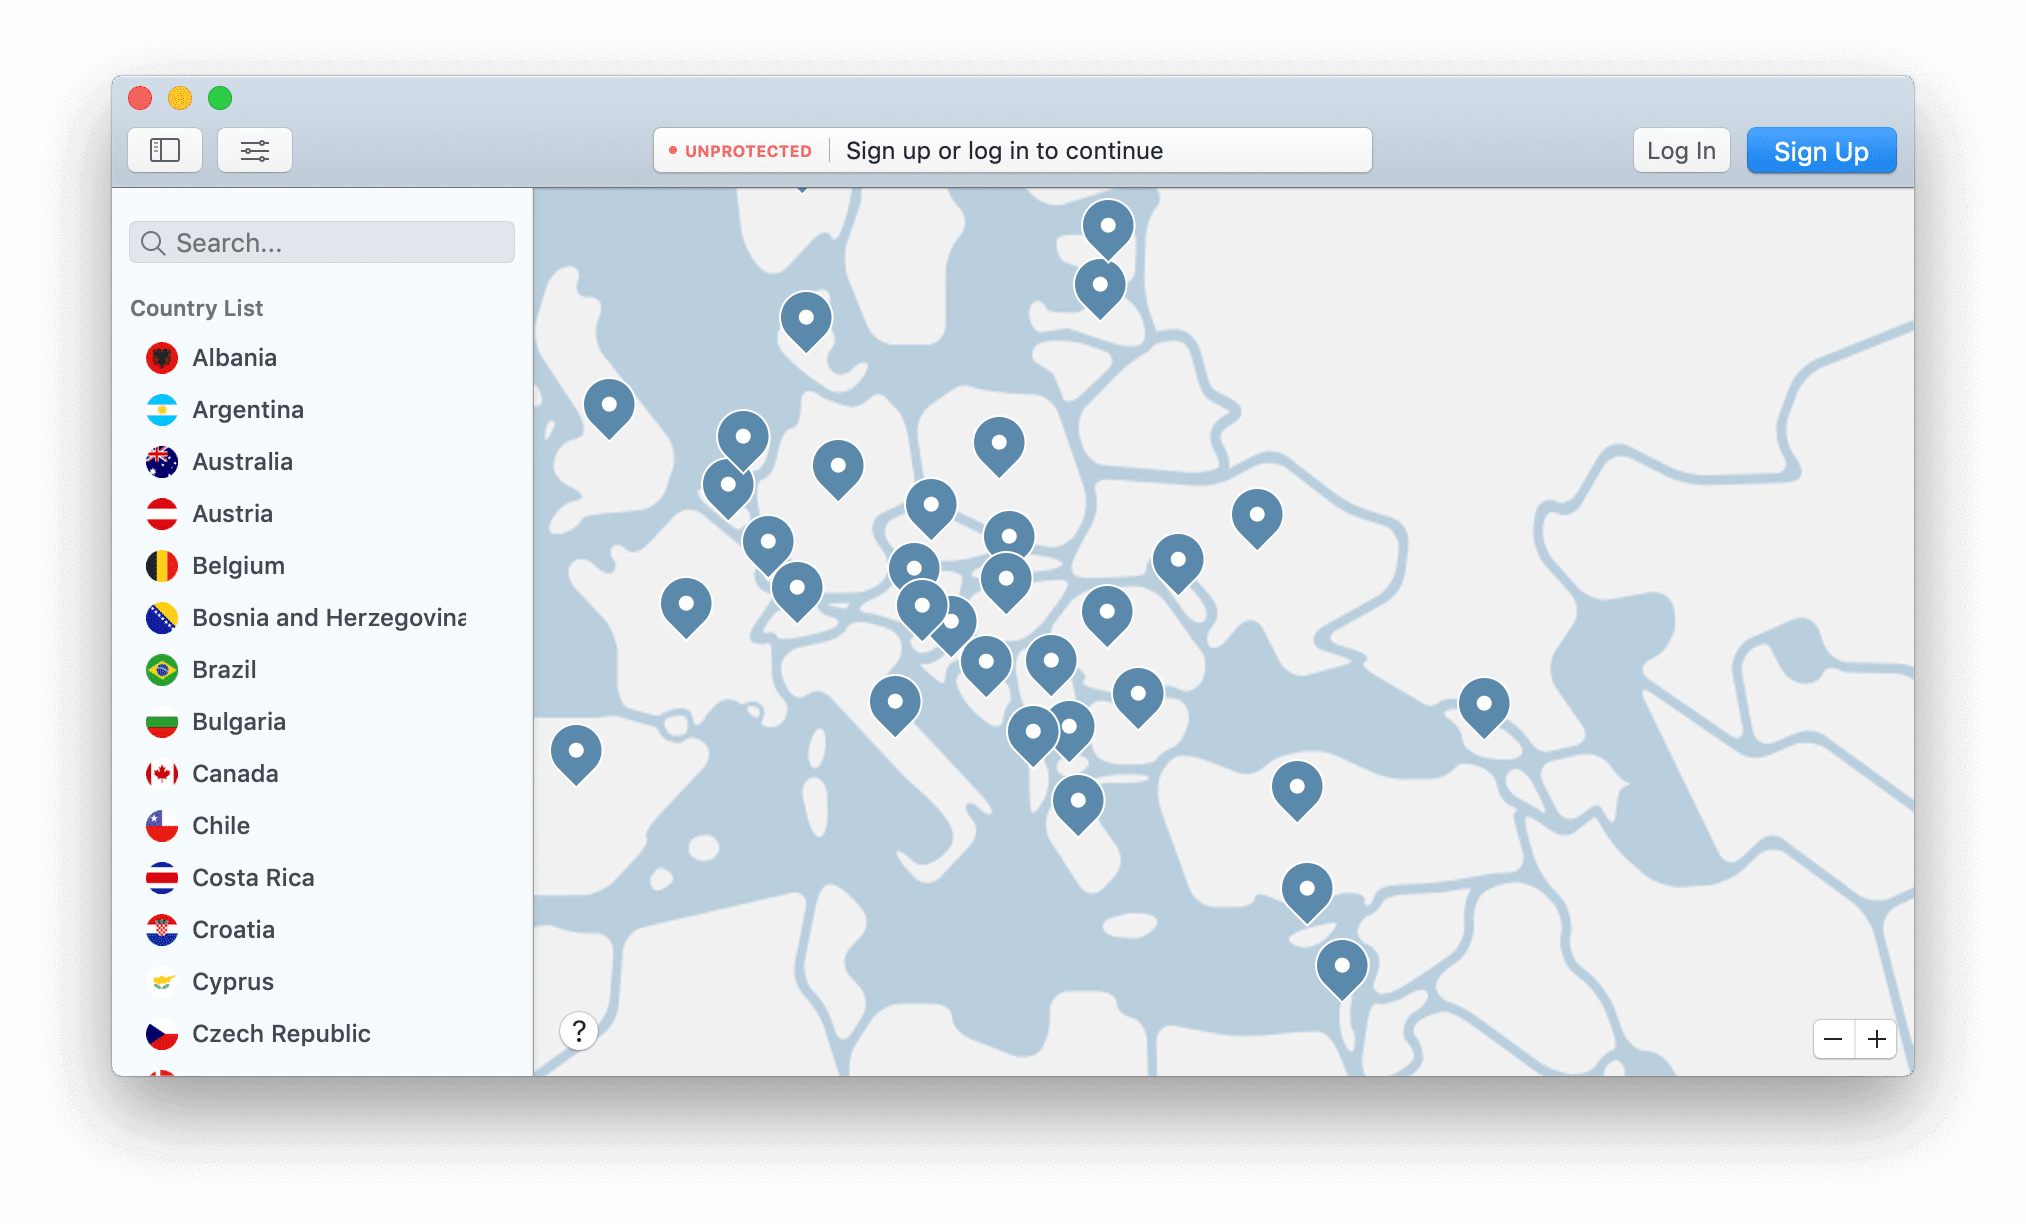Click the Country List heading
The height and width of the screenshot is (1224, 2026).
click(x=197, y=308)
